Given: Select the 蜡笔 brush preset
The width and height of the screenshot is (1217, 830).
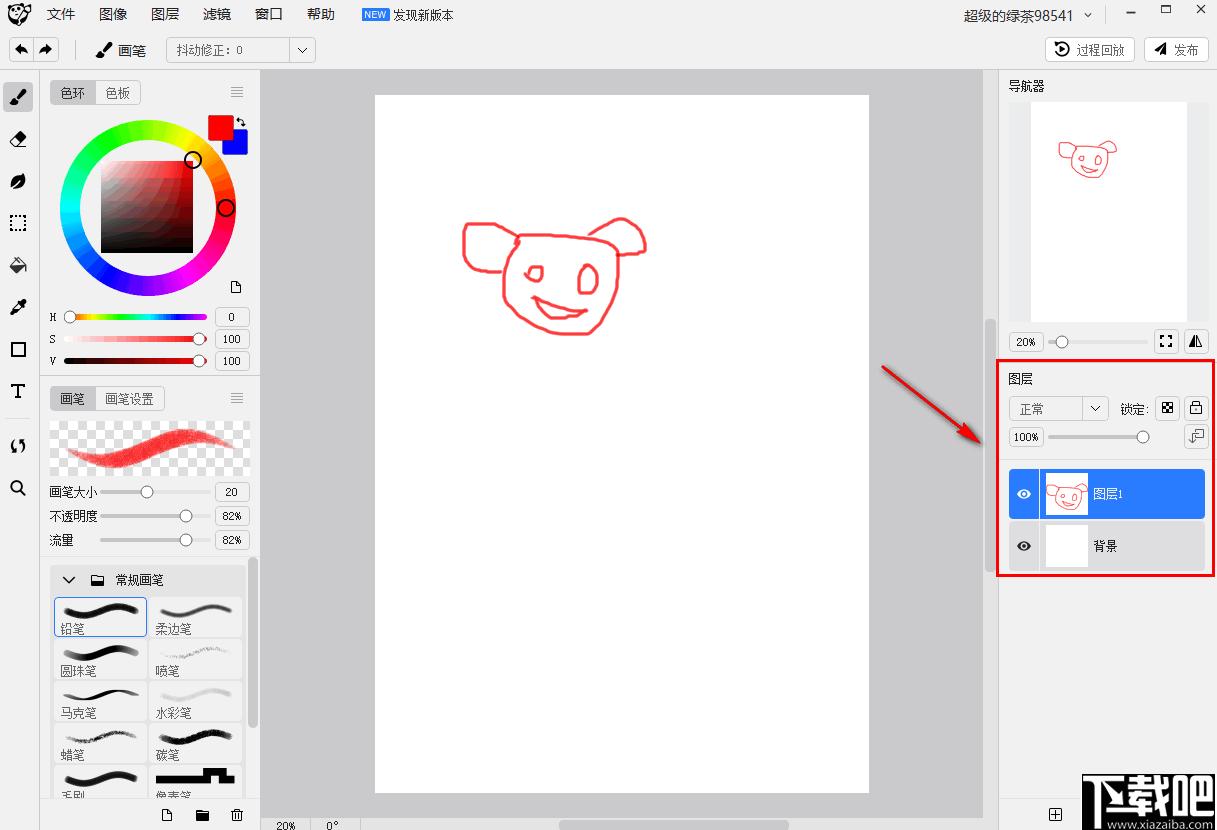Looking at the screenshot, I should coord(100,743).
